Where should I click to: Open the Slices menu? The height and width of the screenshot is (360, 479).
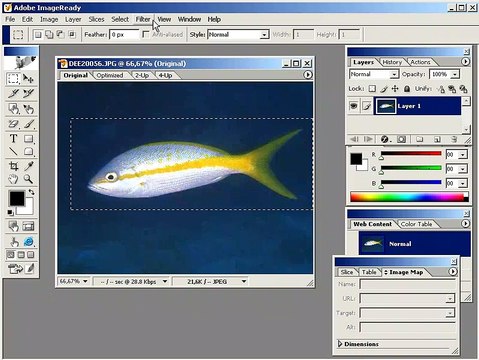point(96,19)
